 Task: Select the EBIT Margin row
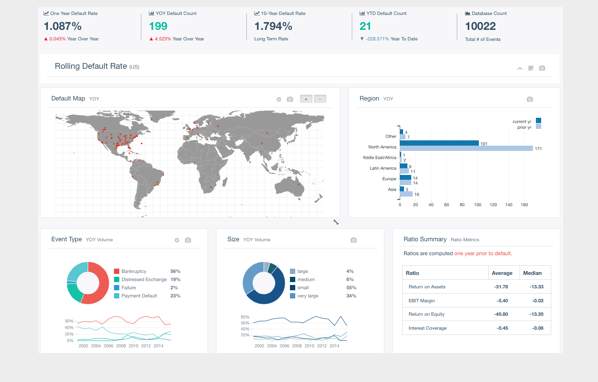pos(476,301)
